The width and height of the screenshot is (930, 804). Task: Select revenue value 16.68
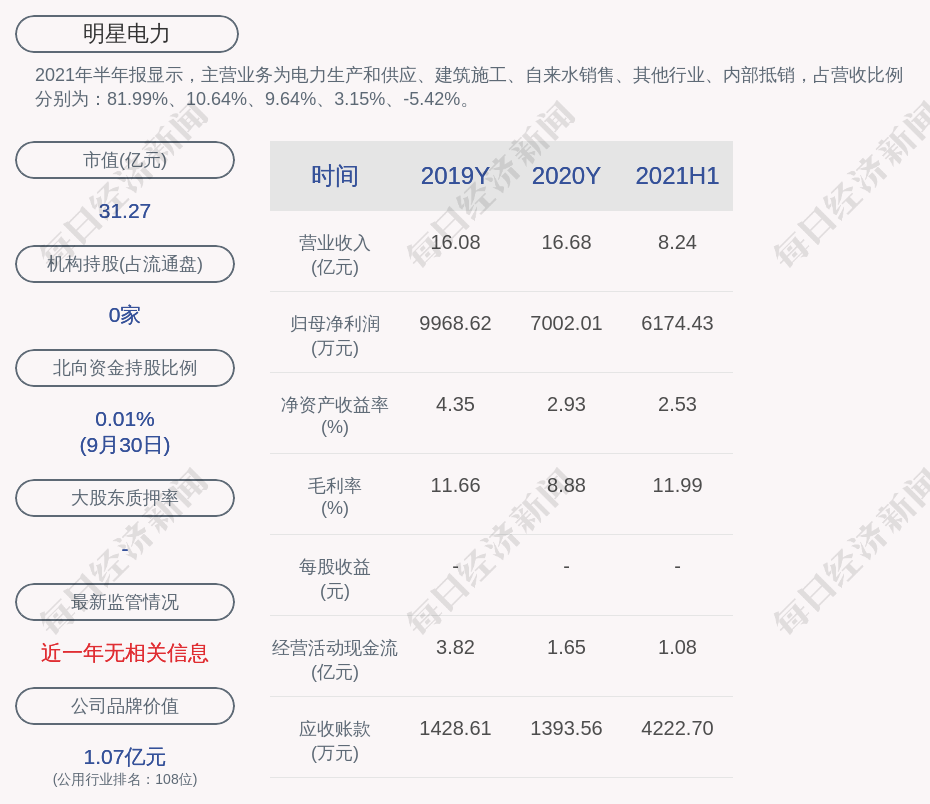point(566,243)
